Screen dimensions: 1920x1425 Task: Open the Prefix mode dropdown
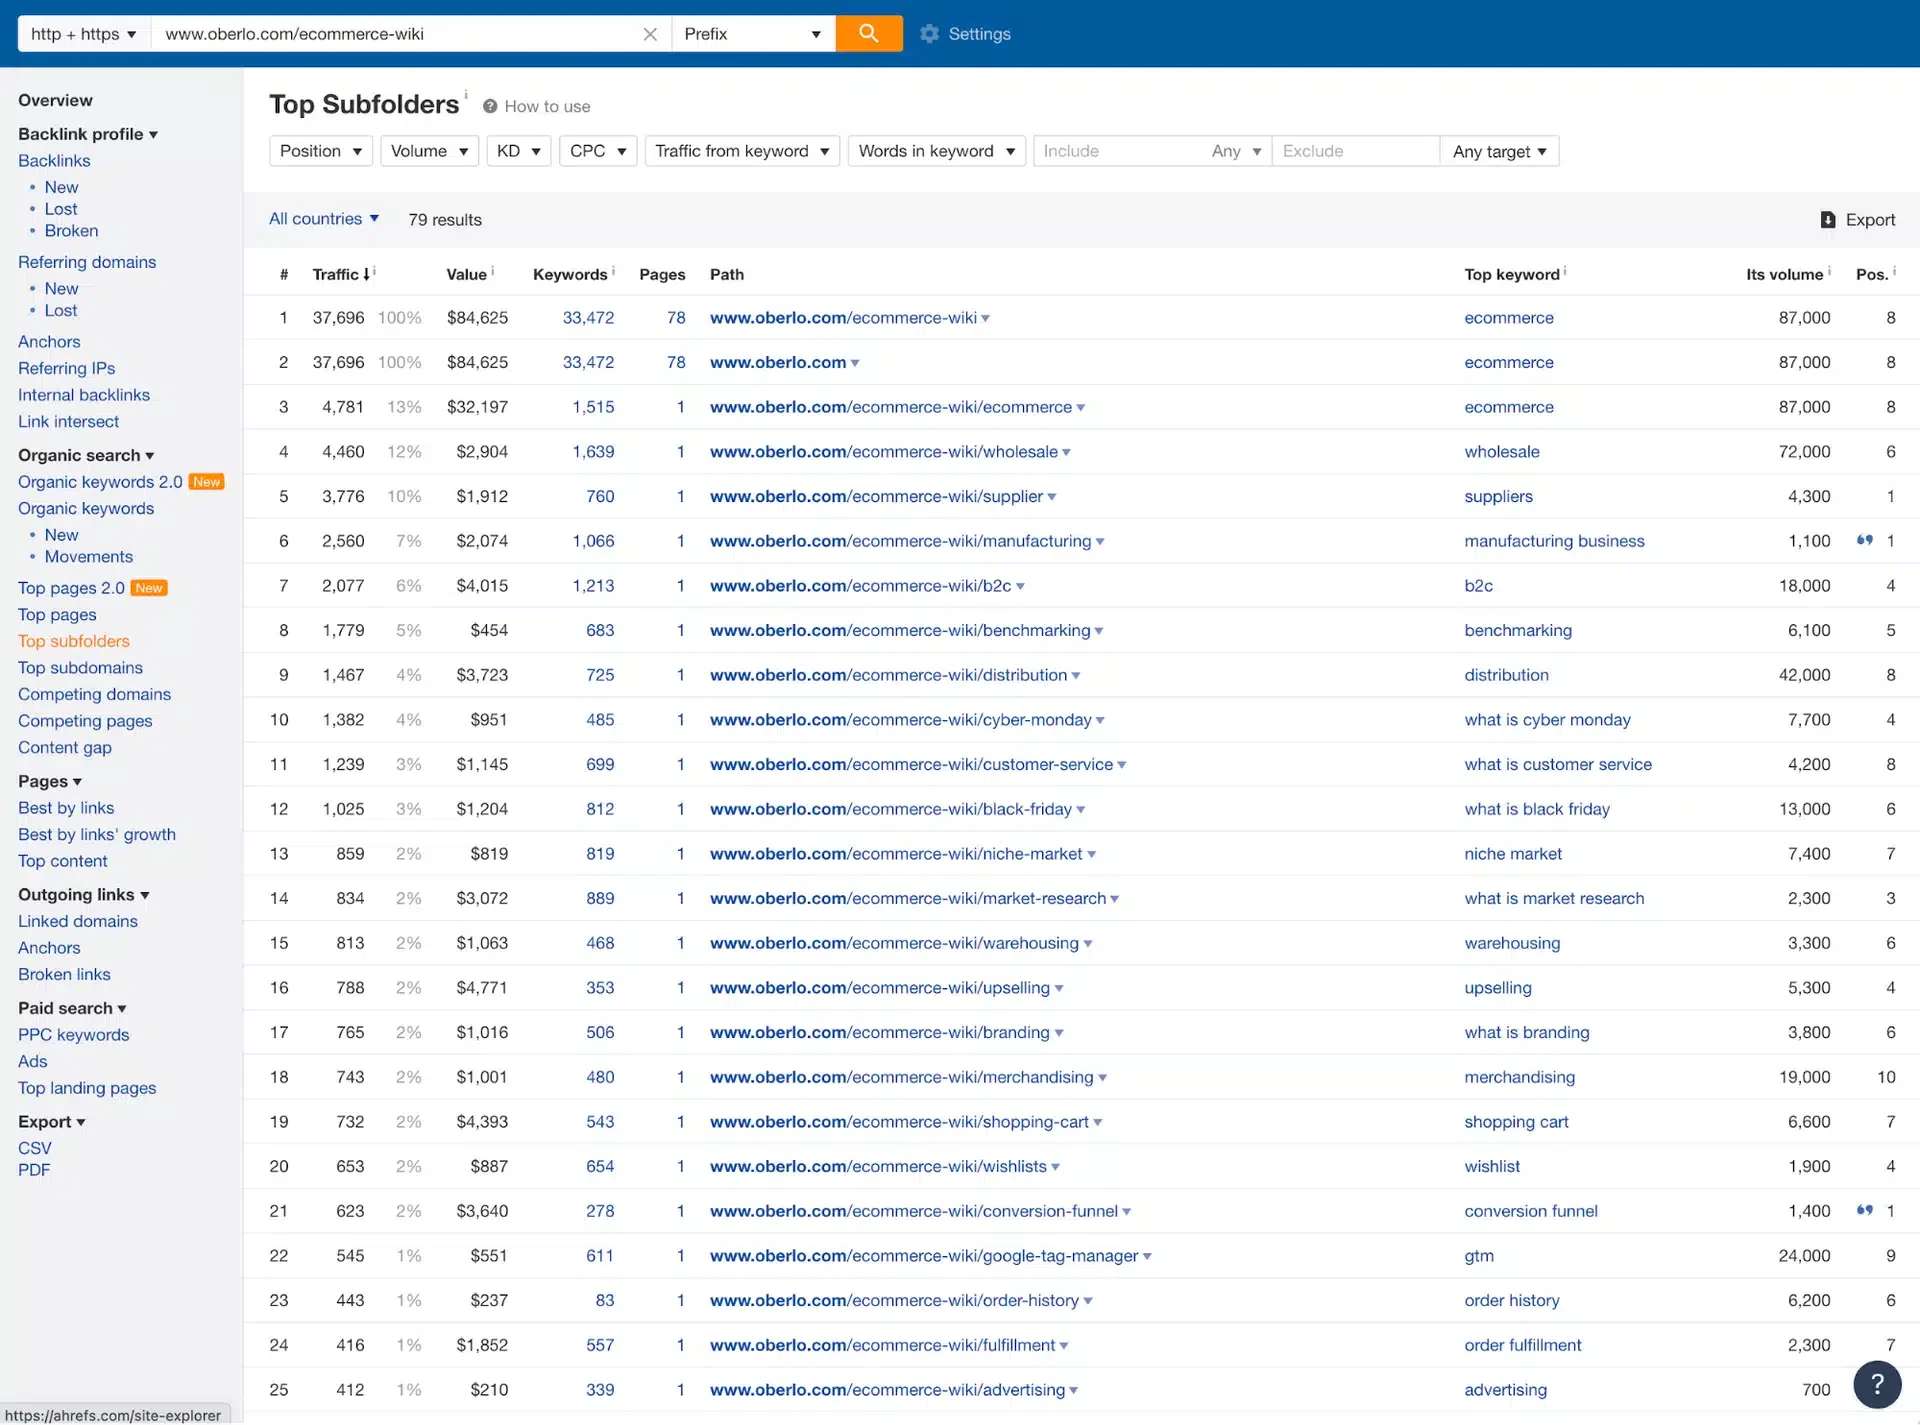point(752,34)
